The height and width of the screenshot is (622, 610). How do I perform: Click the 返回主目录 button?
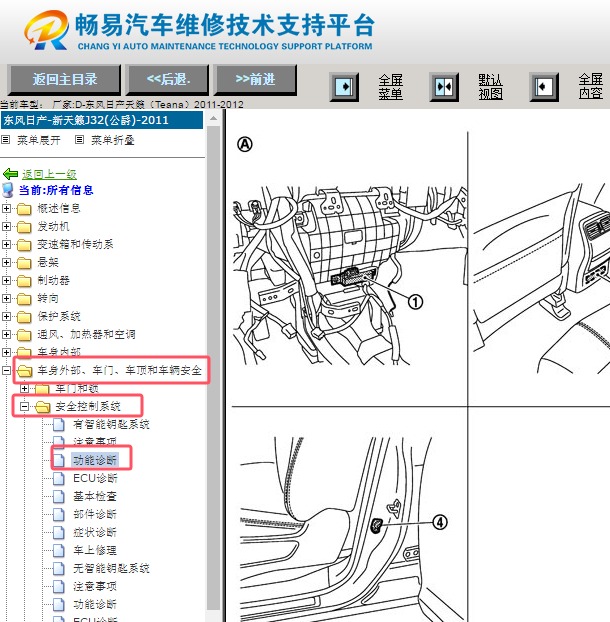(x=65, y=80)
